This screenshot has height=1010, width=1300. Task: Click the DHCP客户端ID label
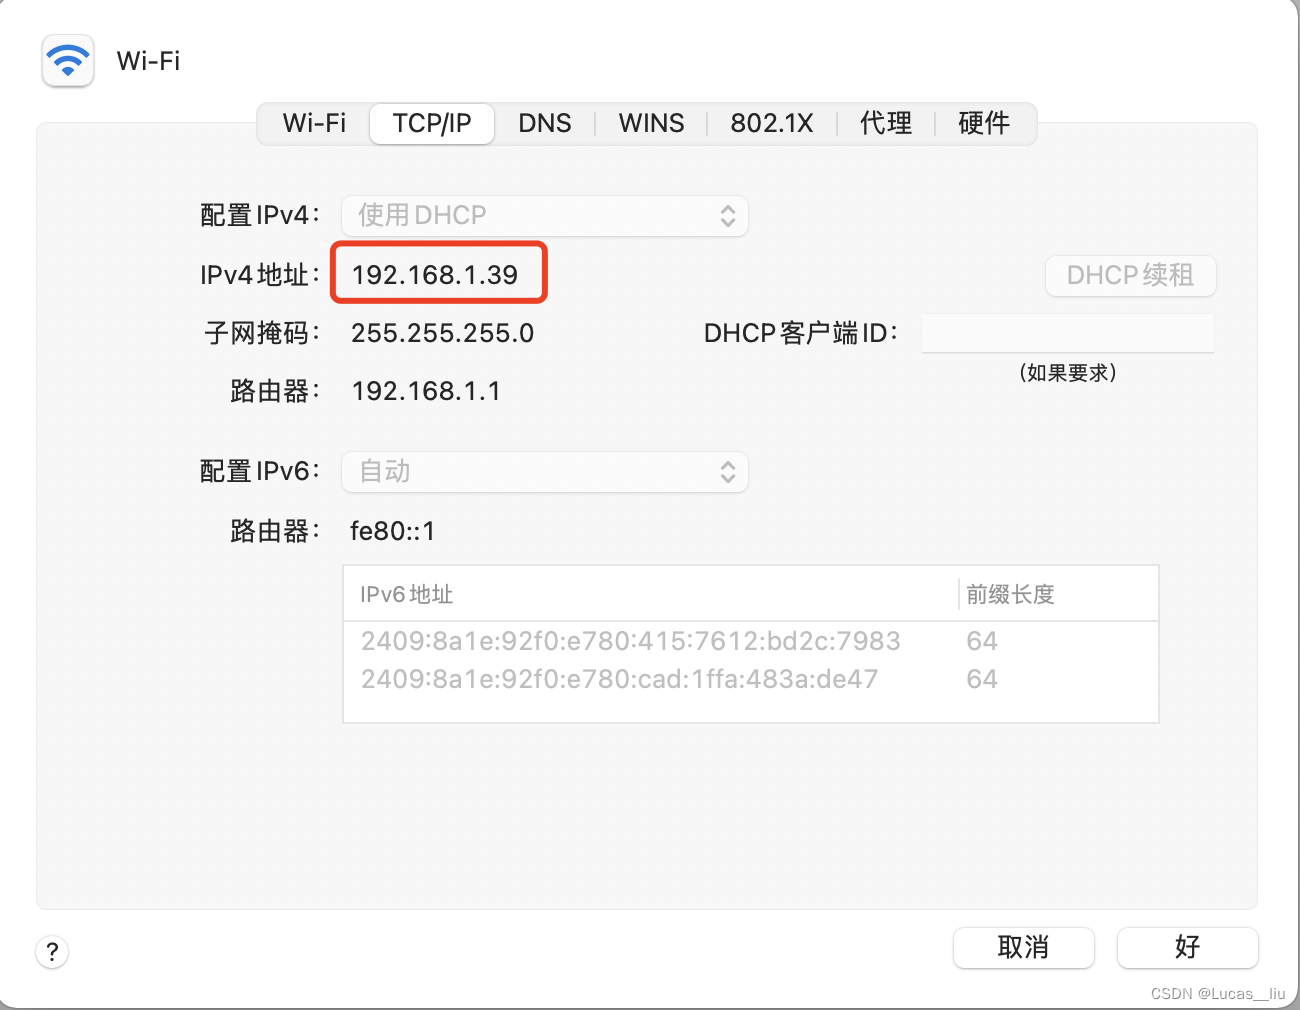coord(801,333)
